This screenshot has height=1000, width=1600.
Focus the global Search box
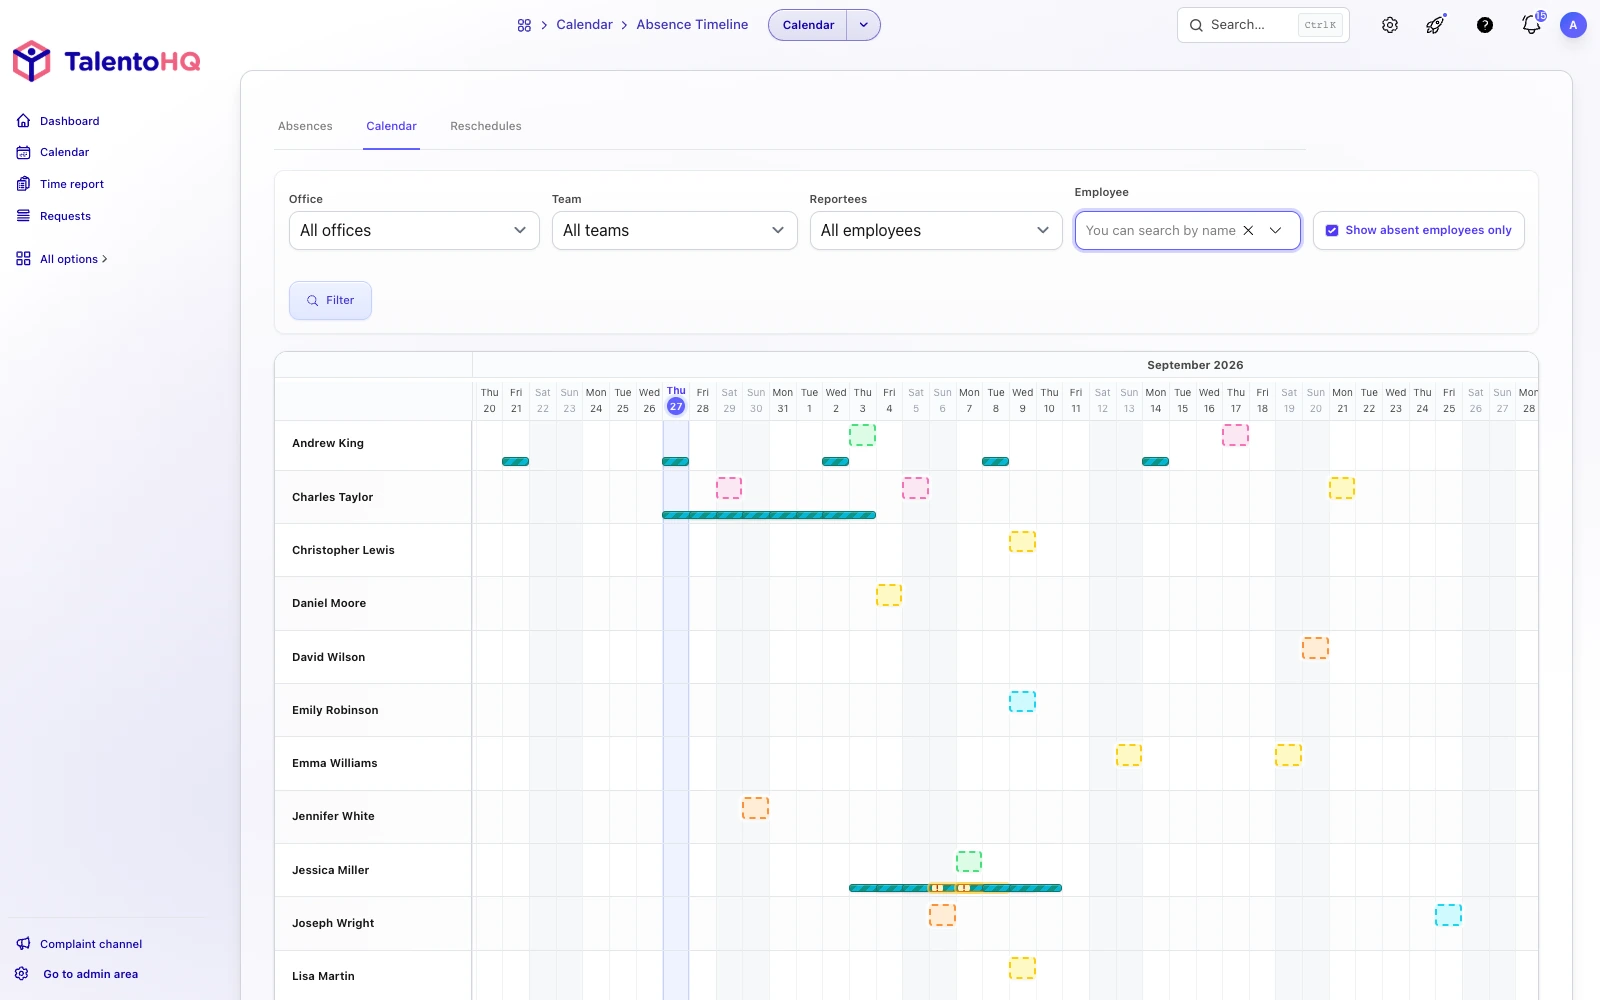[1263, 25]
